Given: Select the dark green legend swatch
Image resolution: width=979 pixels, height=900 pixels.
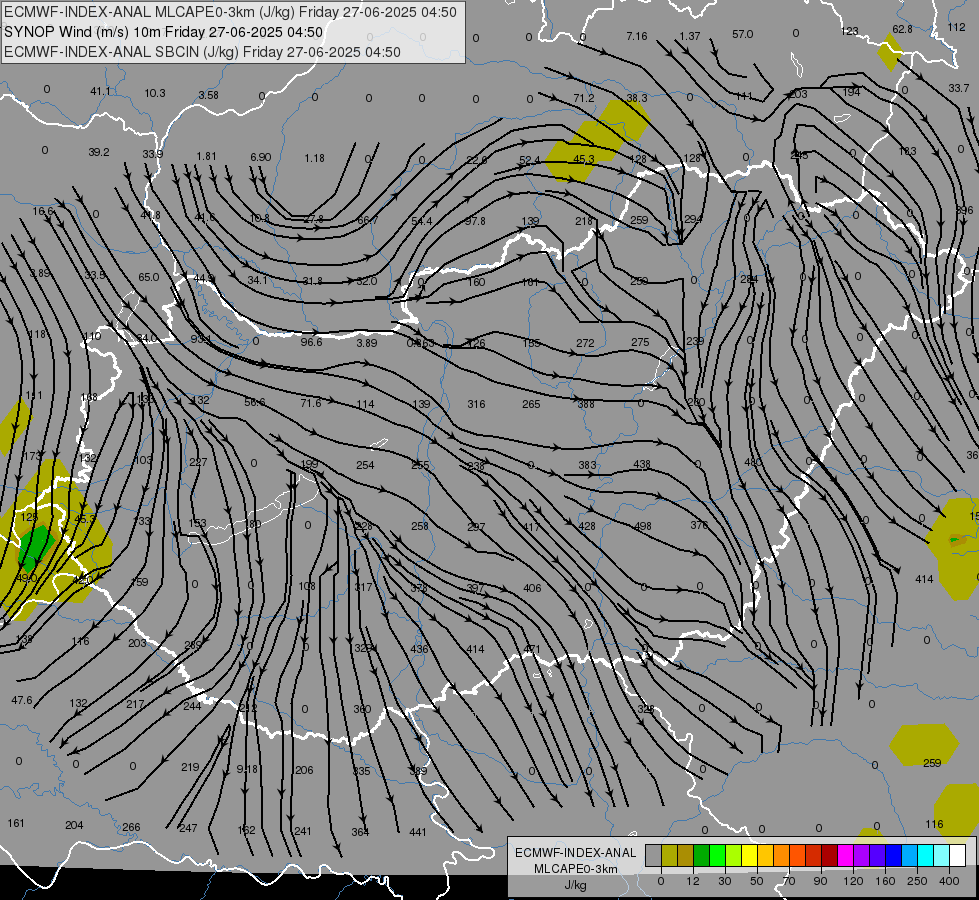Looking at the screenshot, I should 702,856.
